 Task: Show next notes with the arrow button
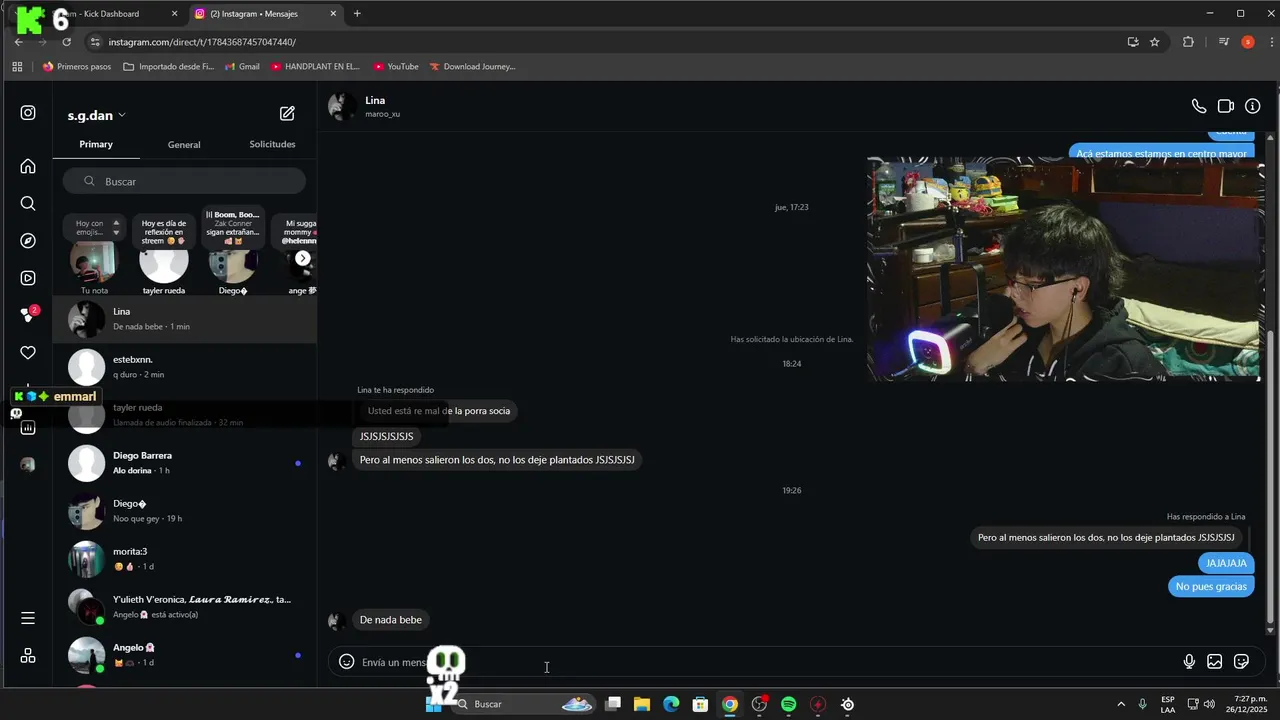coord(303,258)
